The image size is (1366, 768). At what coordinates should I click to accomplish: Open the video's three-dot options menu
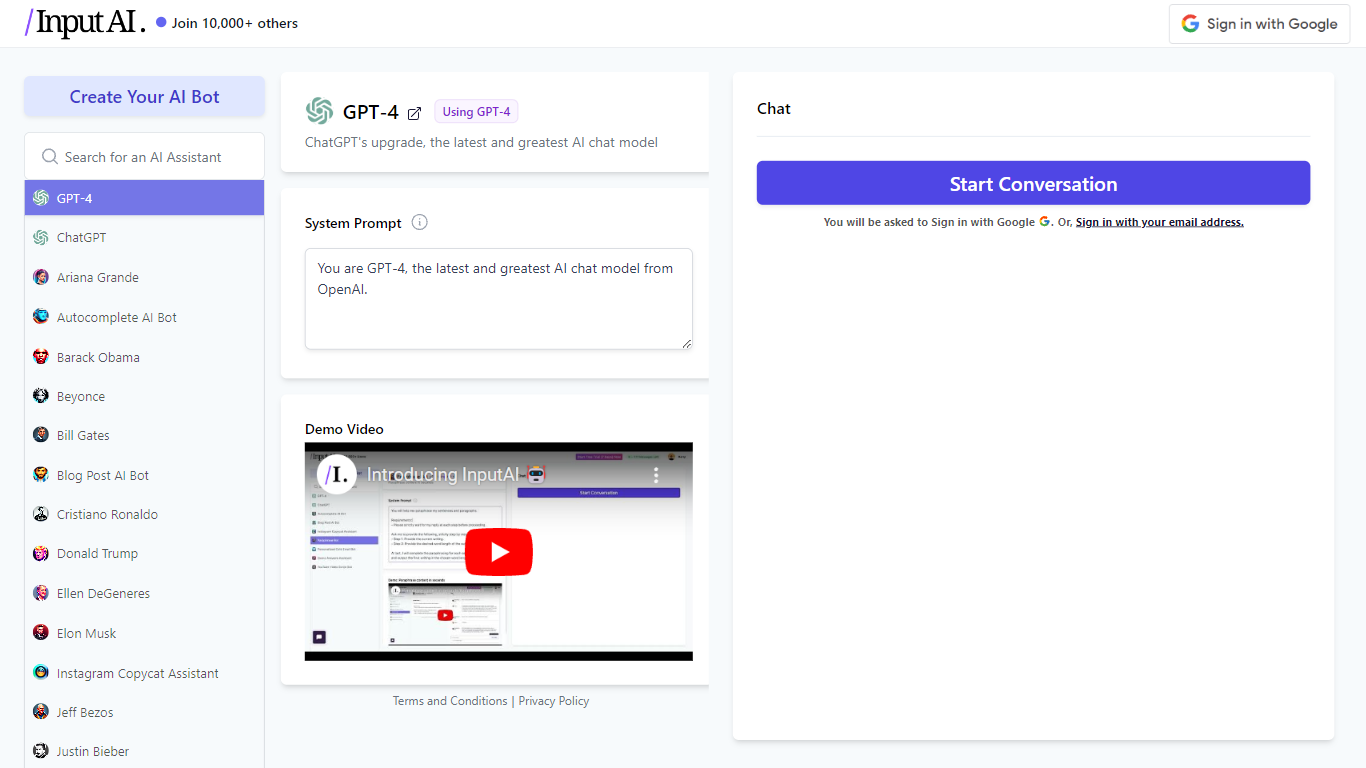pyautogui.click(x=657, y=475)
